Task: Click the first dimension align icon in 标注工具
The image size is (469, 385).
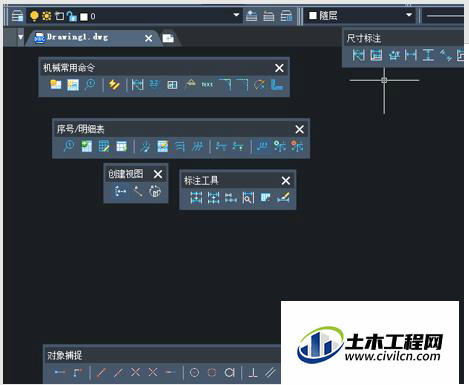Action: pyautogui.click(x=196, y=198)
